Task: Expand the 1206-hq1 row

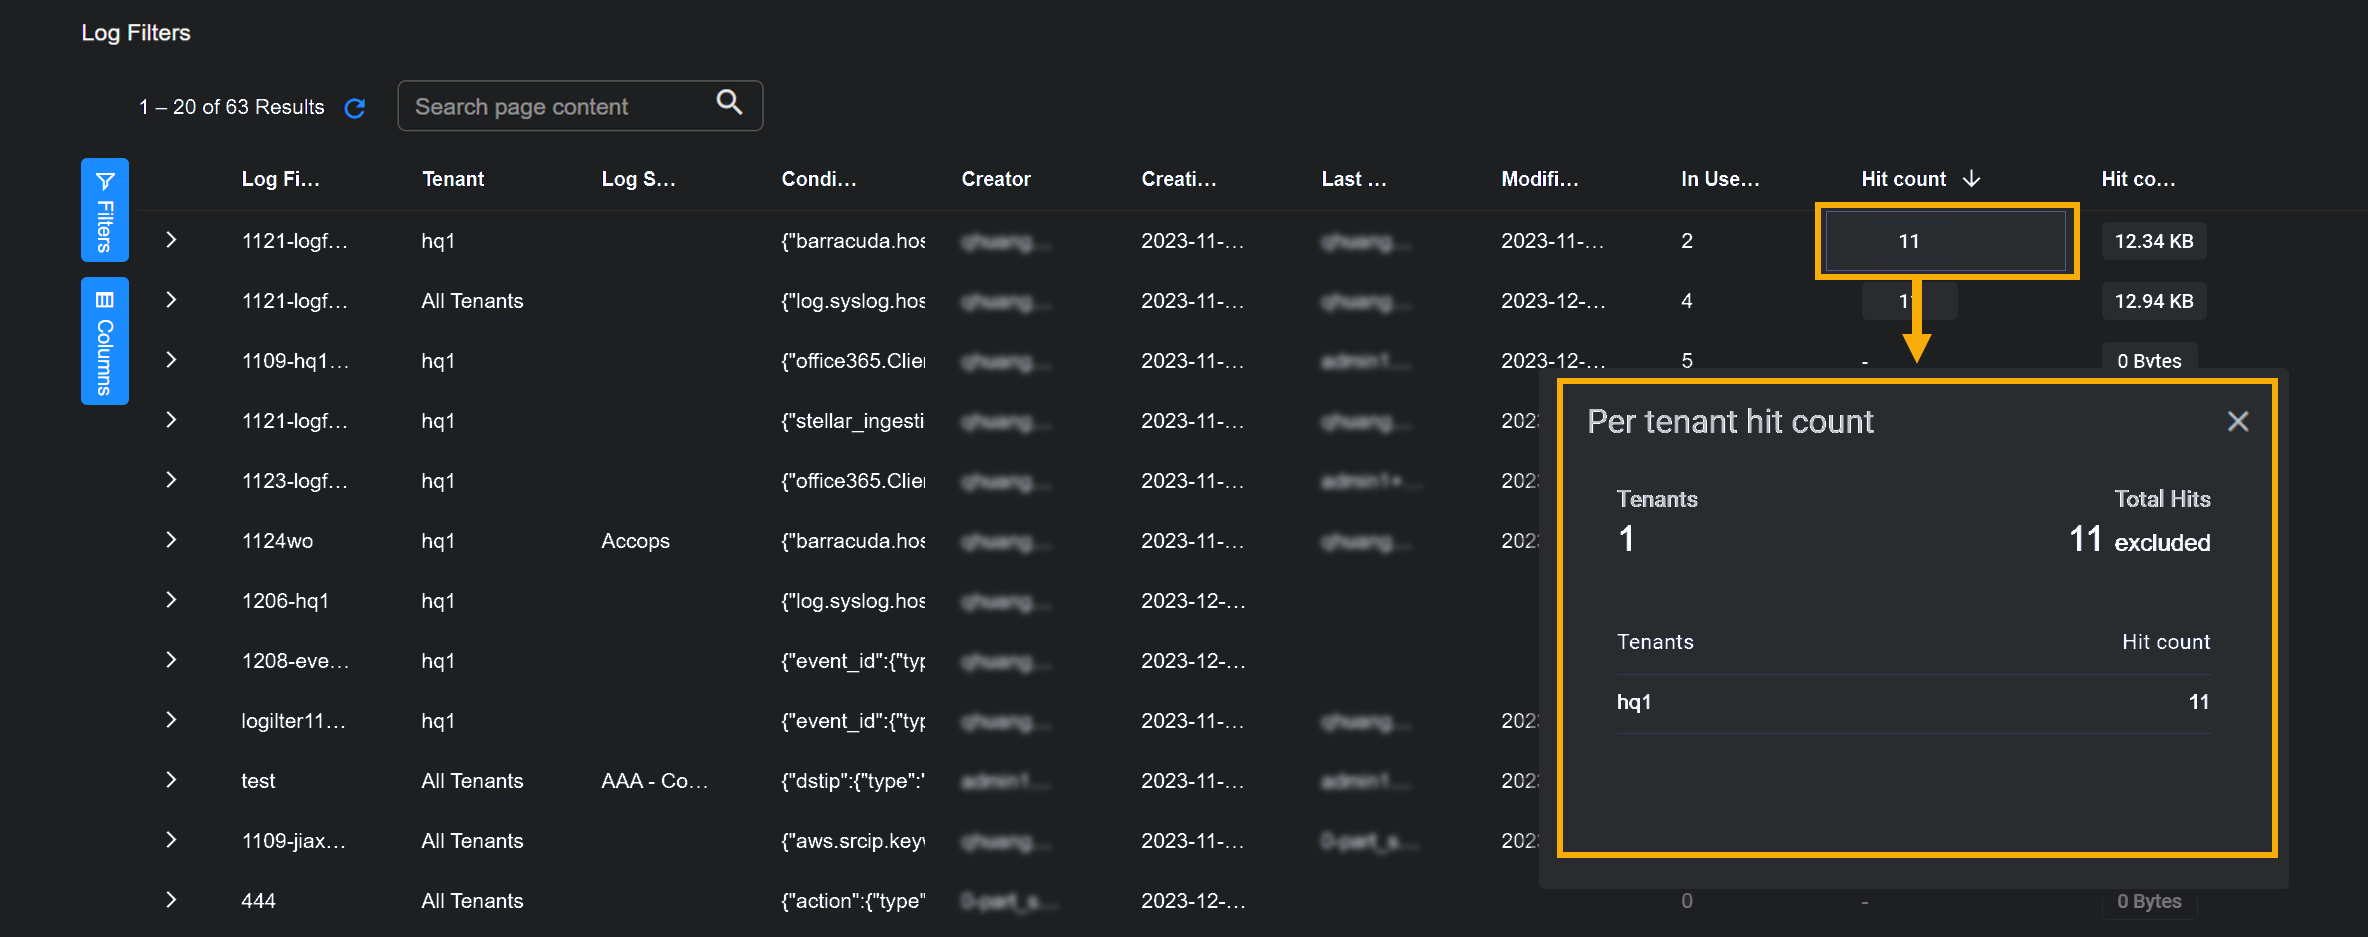Action: (x=171, y=600)
